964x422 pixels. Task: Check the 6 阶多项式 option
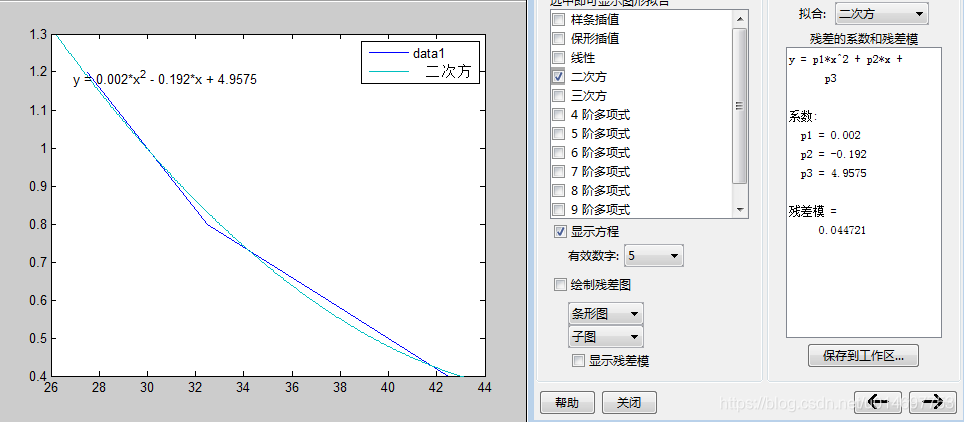click(x=559, y=153)
